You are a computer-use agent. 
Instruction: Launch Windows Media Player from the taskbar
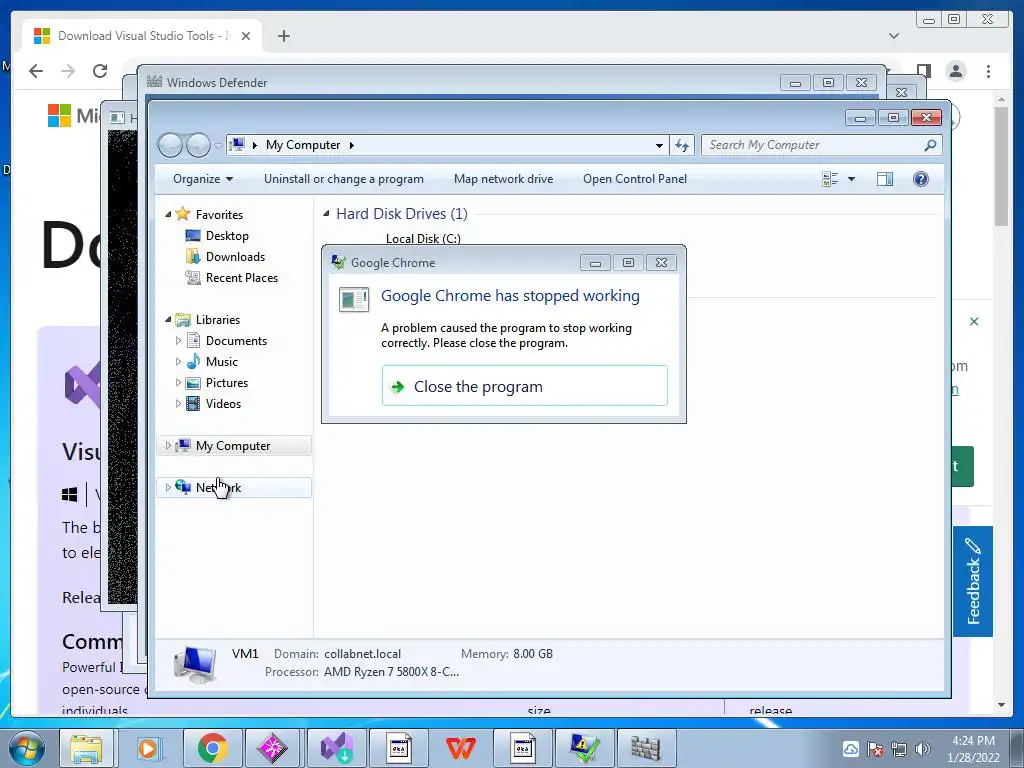pyautogui.click(x=148, y=748)
